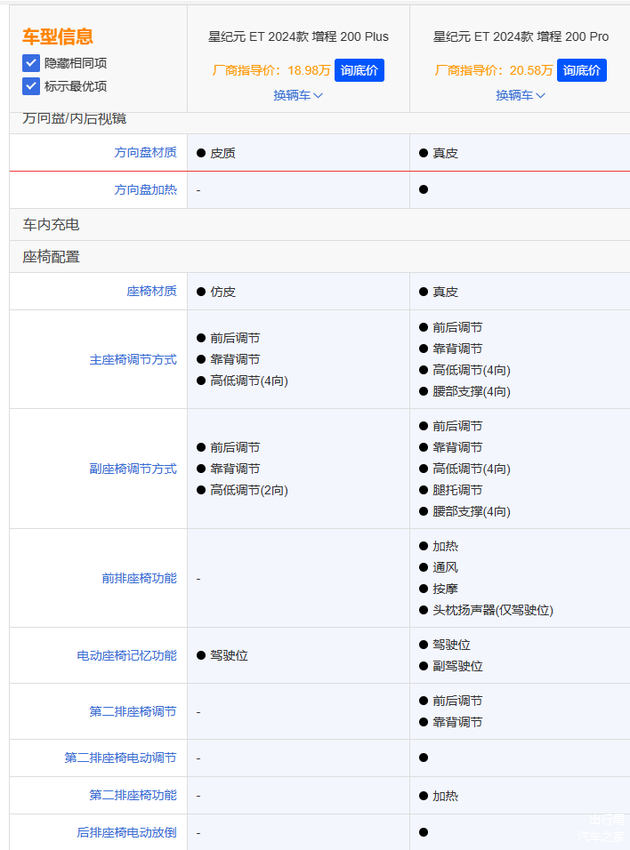Click the 座椅材质 parameter link
The height and width of the screenshot is (850, 630).
click(151, 291)
